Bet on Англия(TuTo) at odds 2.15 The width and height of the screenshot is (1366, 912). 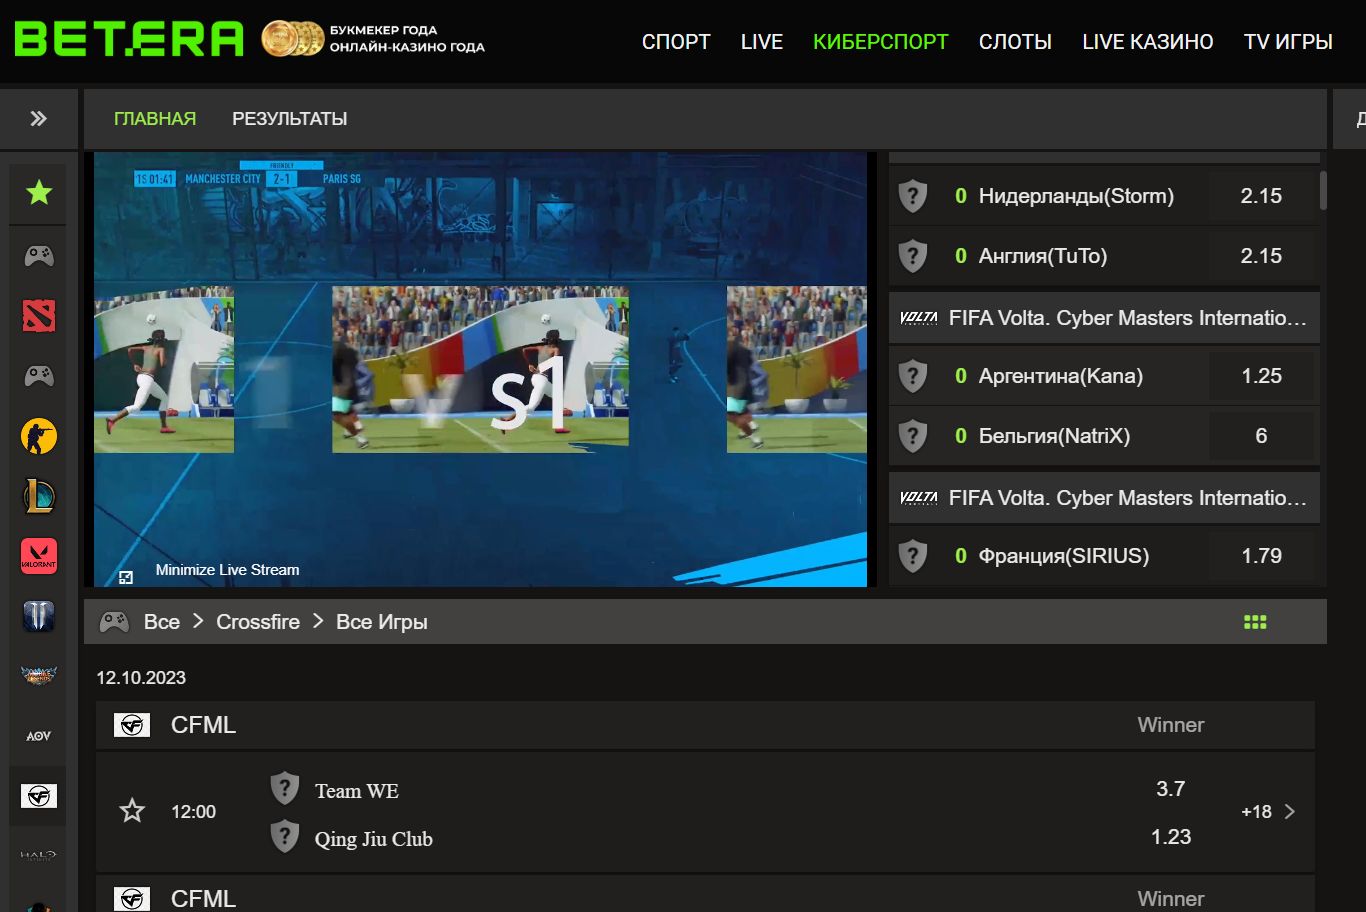click(x=1261, y=256)
